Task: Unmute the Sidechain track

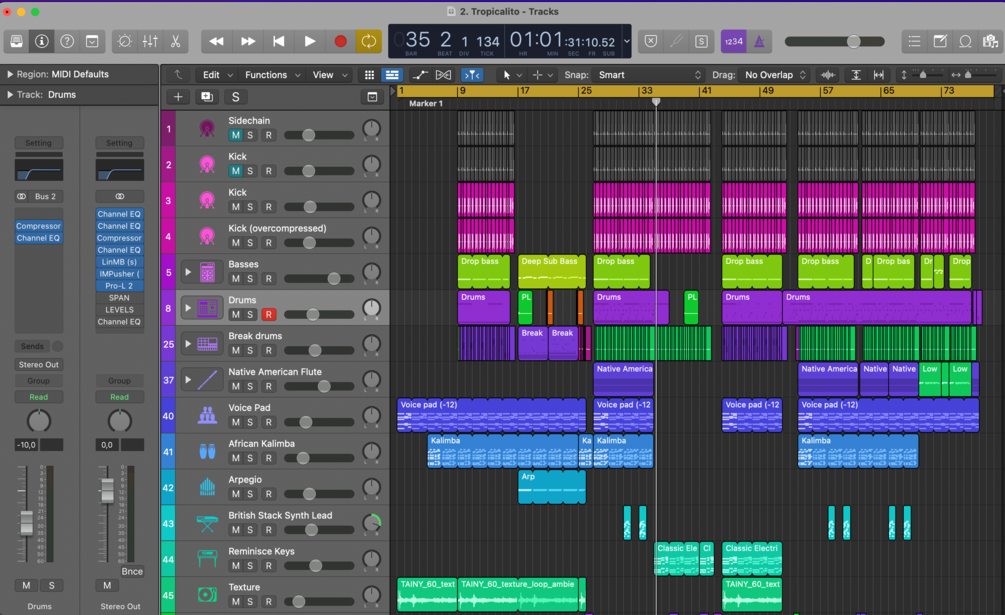Action: [235, 135]
